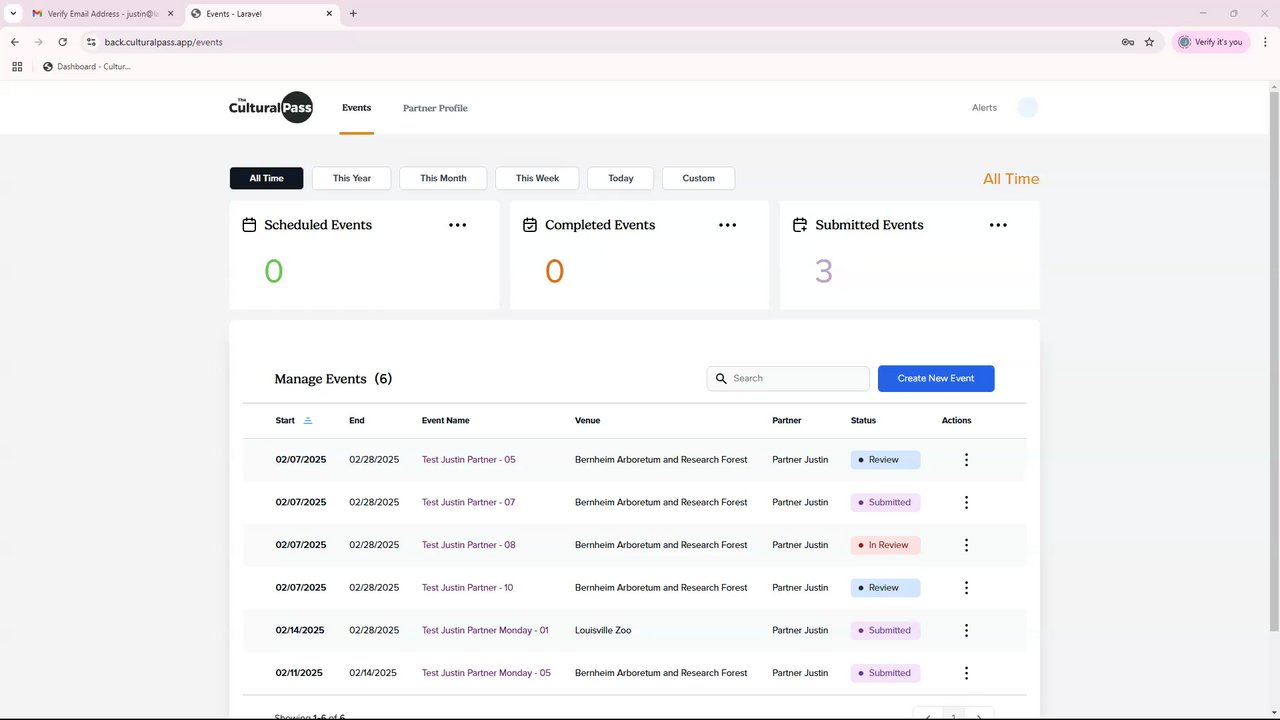Filter events by This Year
1280x720 pixels.
tap(352, 178)
